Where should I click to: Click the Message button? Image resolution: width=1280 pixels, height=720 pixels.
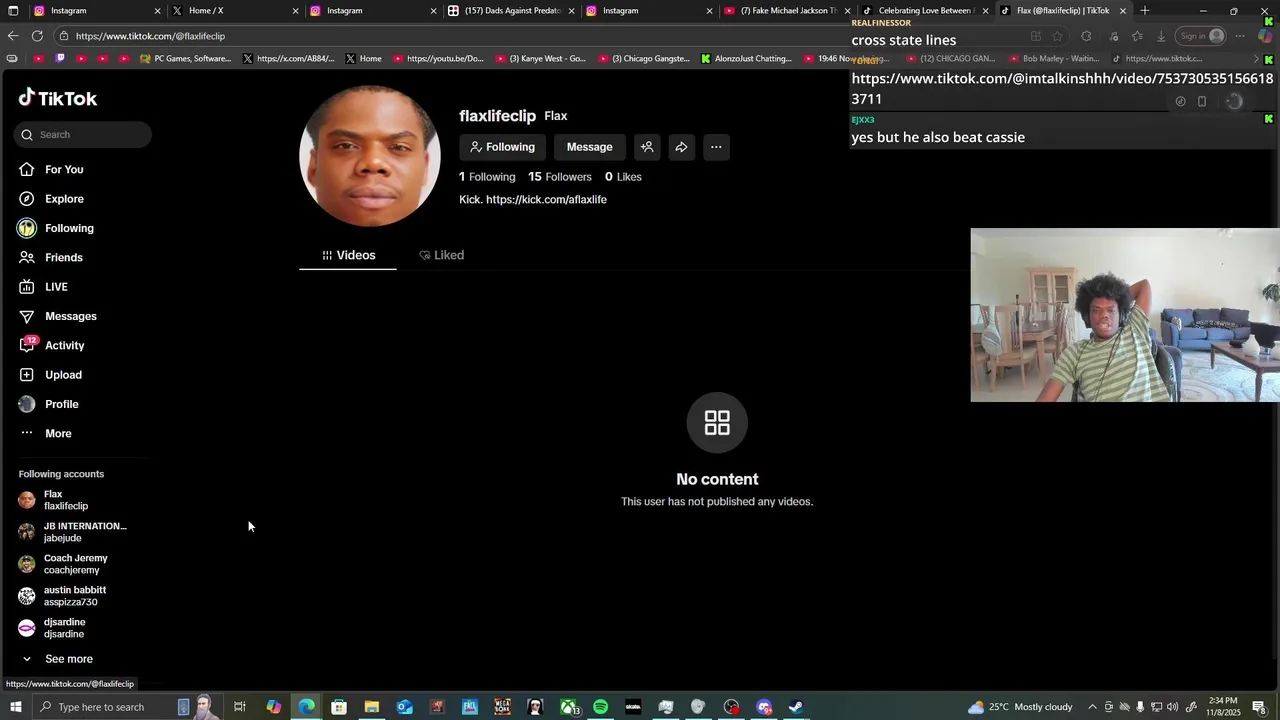(x=589, y=147)
